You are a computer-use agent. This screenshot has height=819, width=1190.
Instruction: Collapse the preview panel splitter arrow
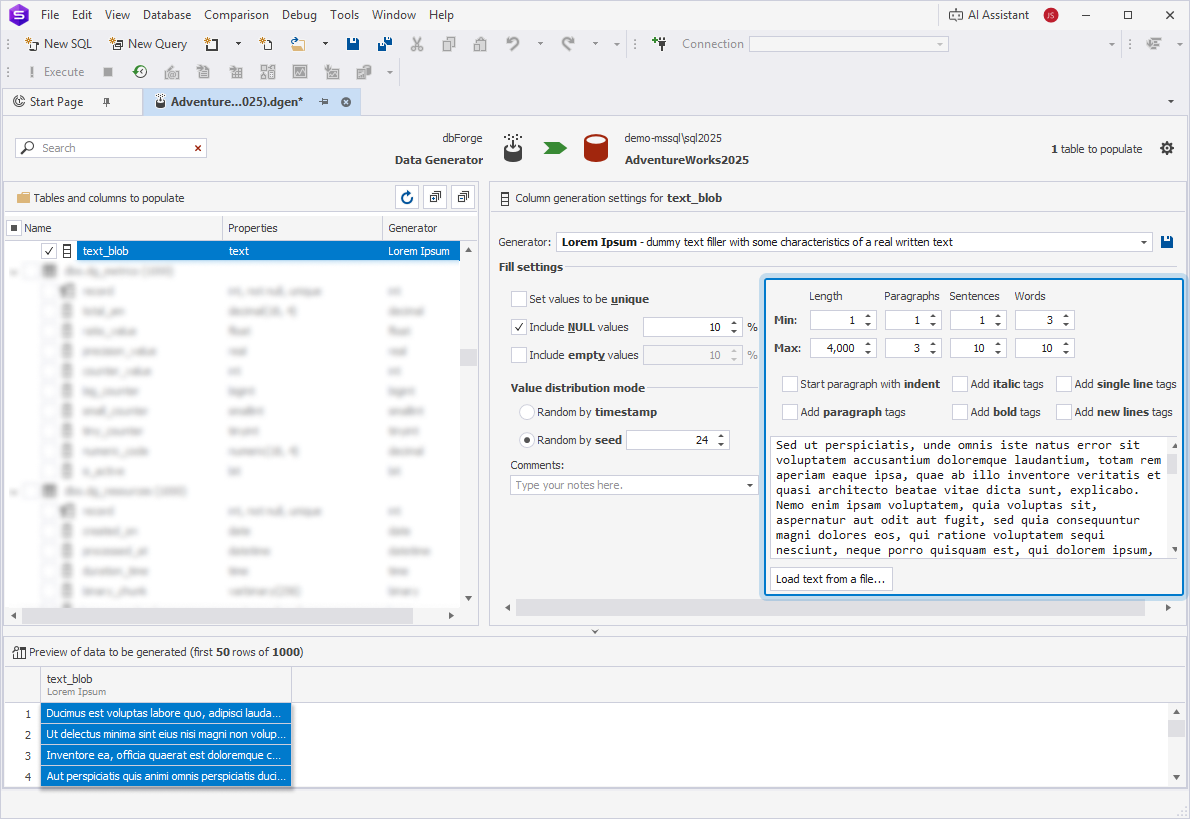click(x=595, y=631)
